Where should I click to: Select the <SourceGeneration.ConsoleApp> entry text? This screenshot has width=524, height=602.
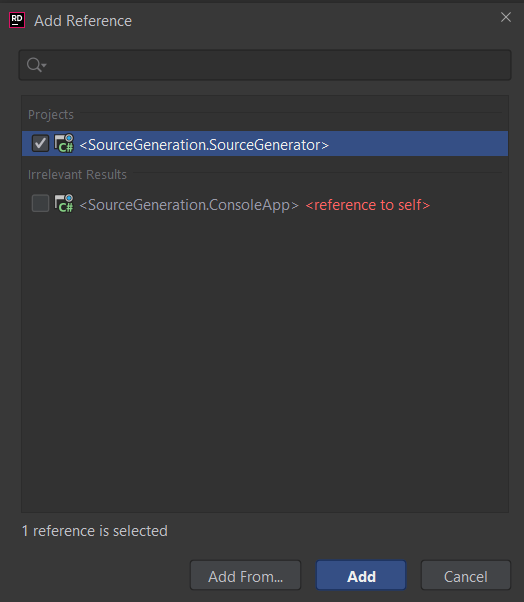[189, 205]
